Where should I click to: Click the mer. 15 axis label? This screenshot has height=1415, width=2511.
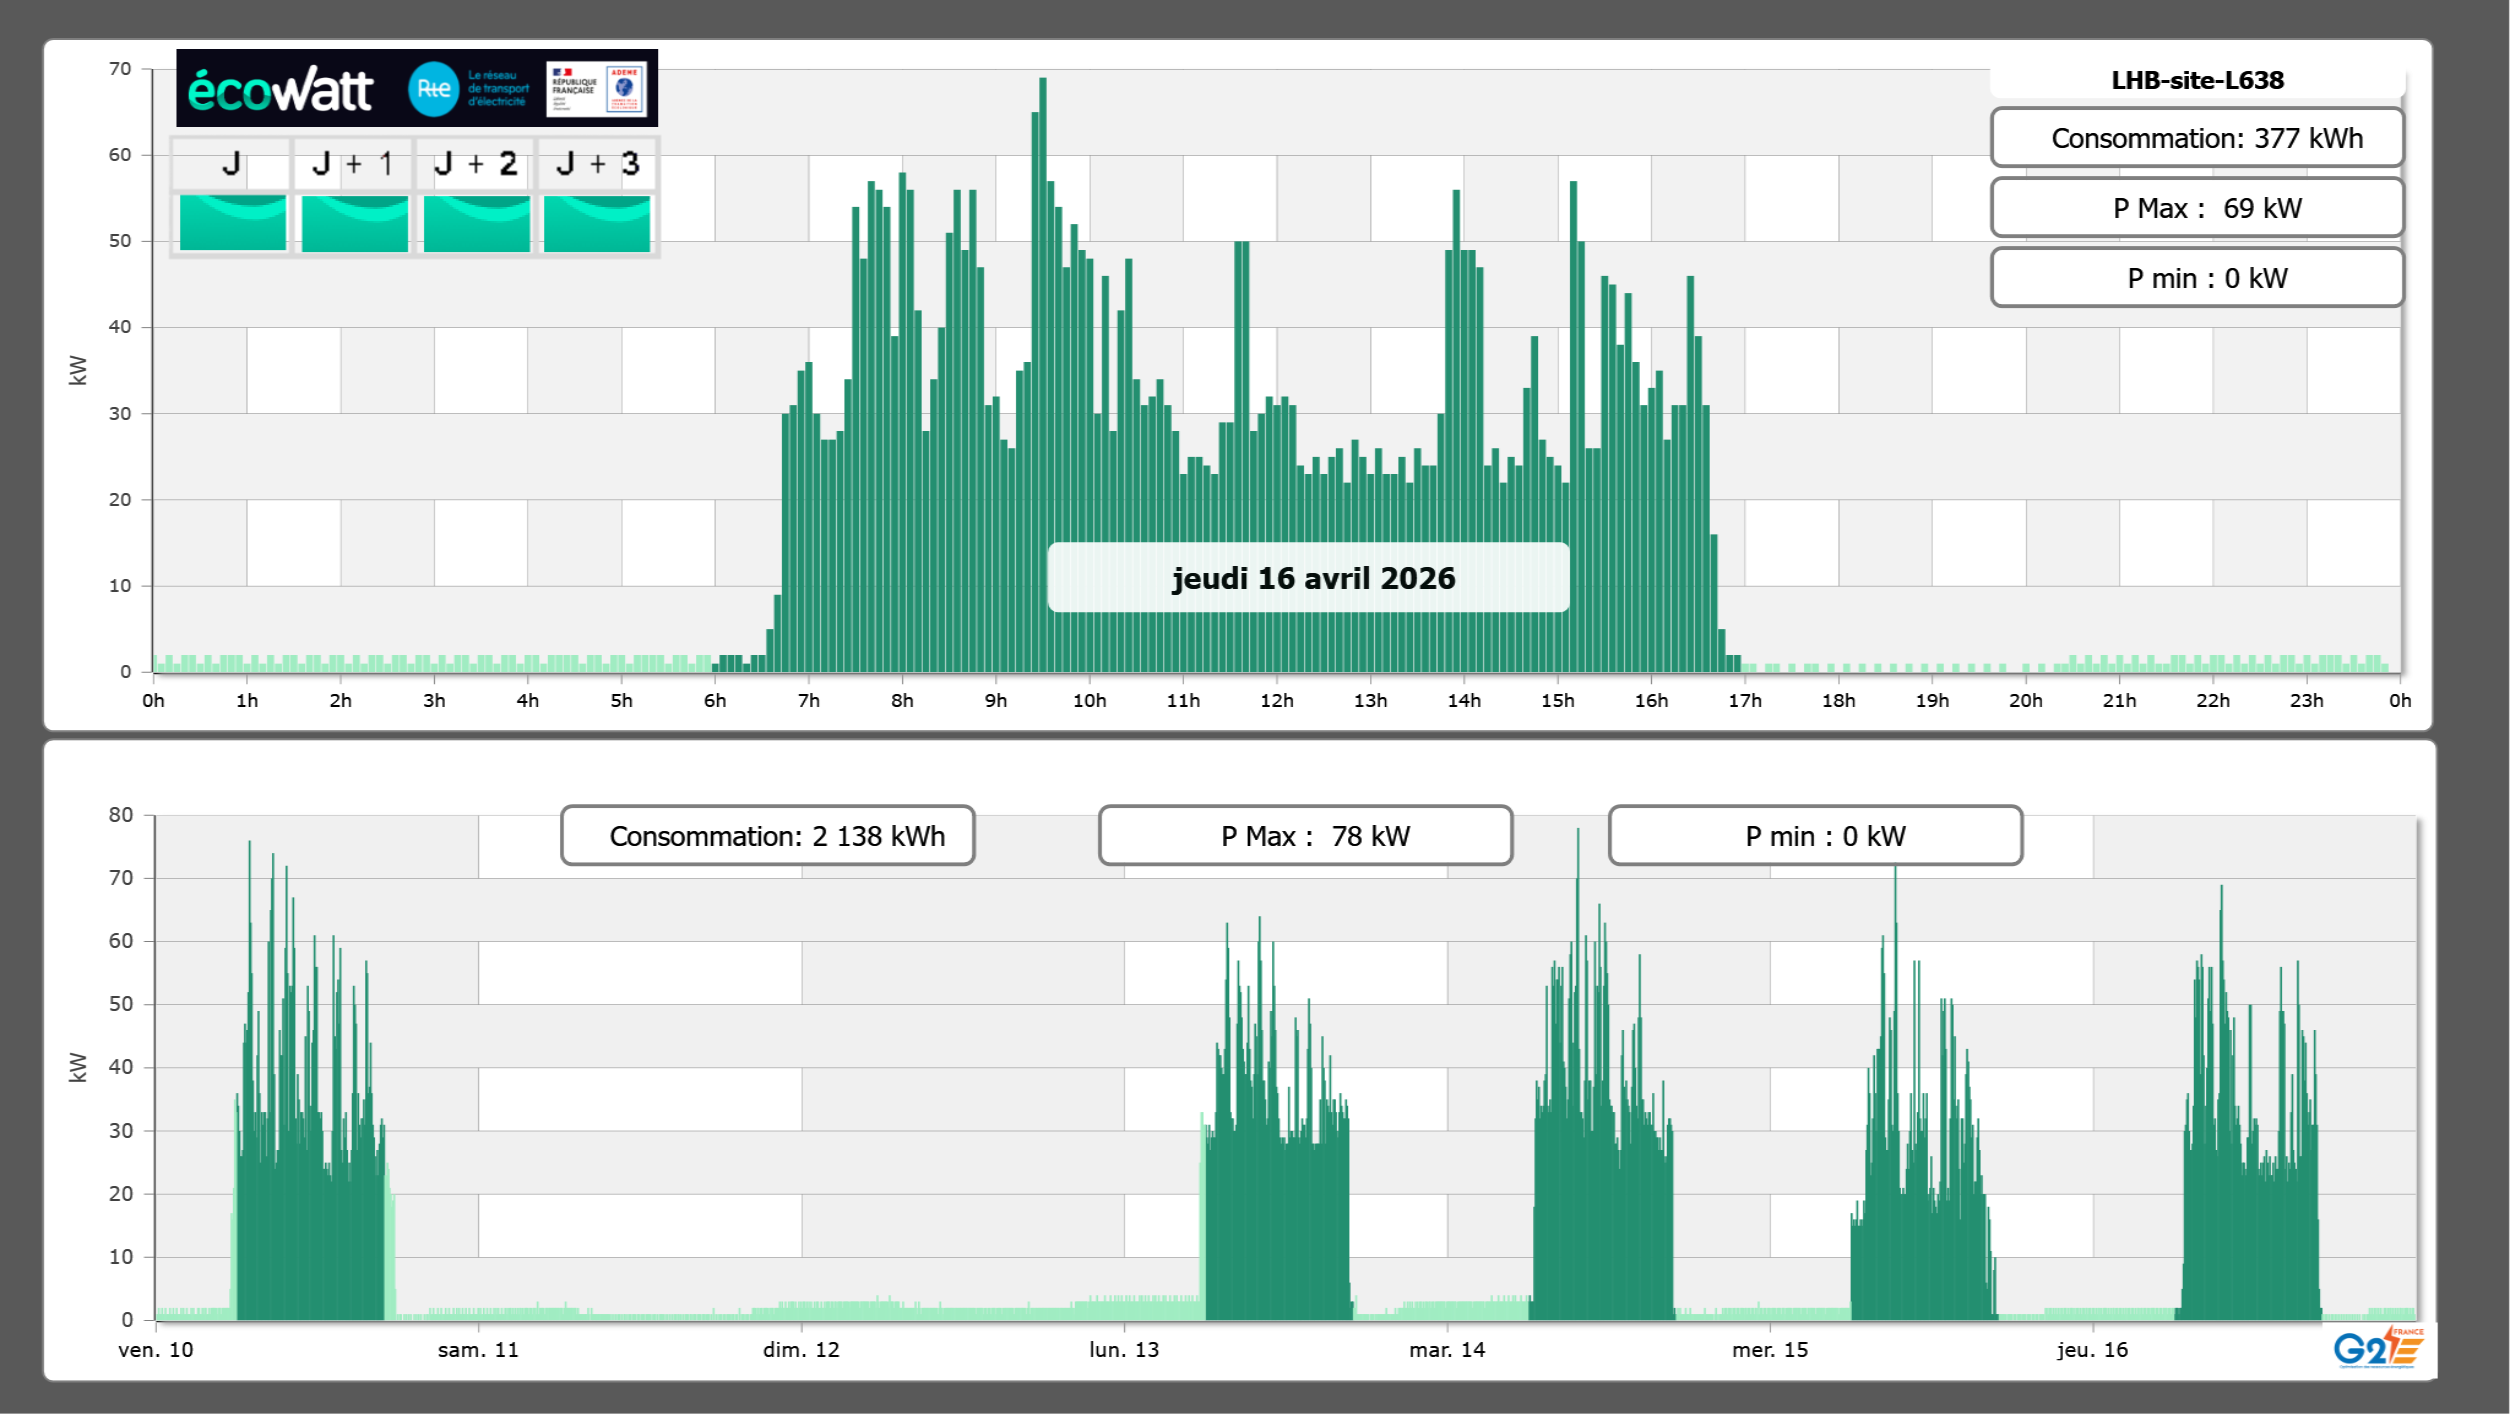[x=1770, y=1350]
